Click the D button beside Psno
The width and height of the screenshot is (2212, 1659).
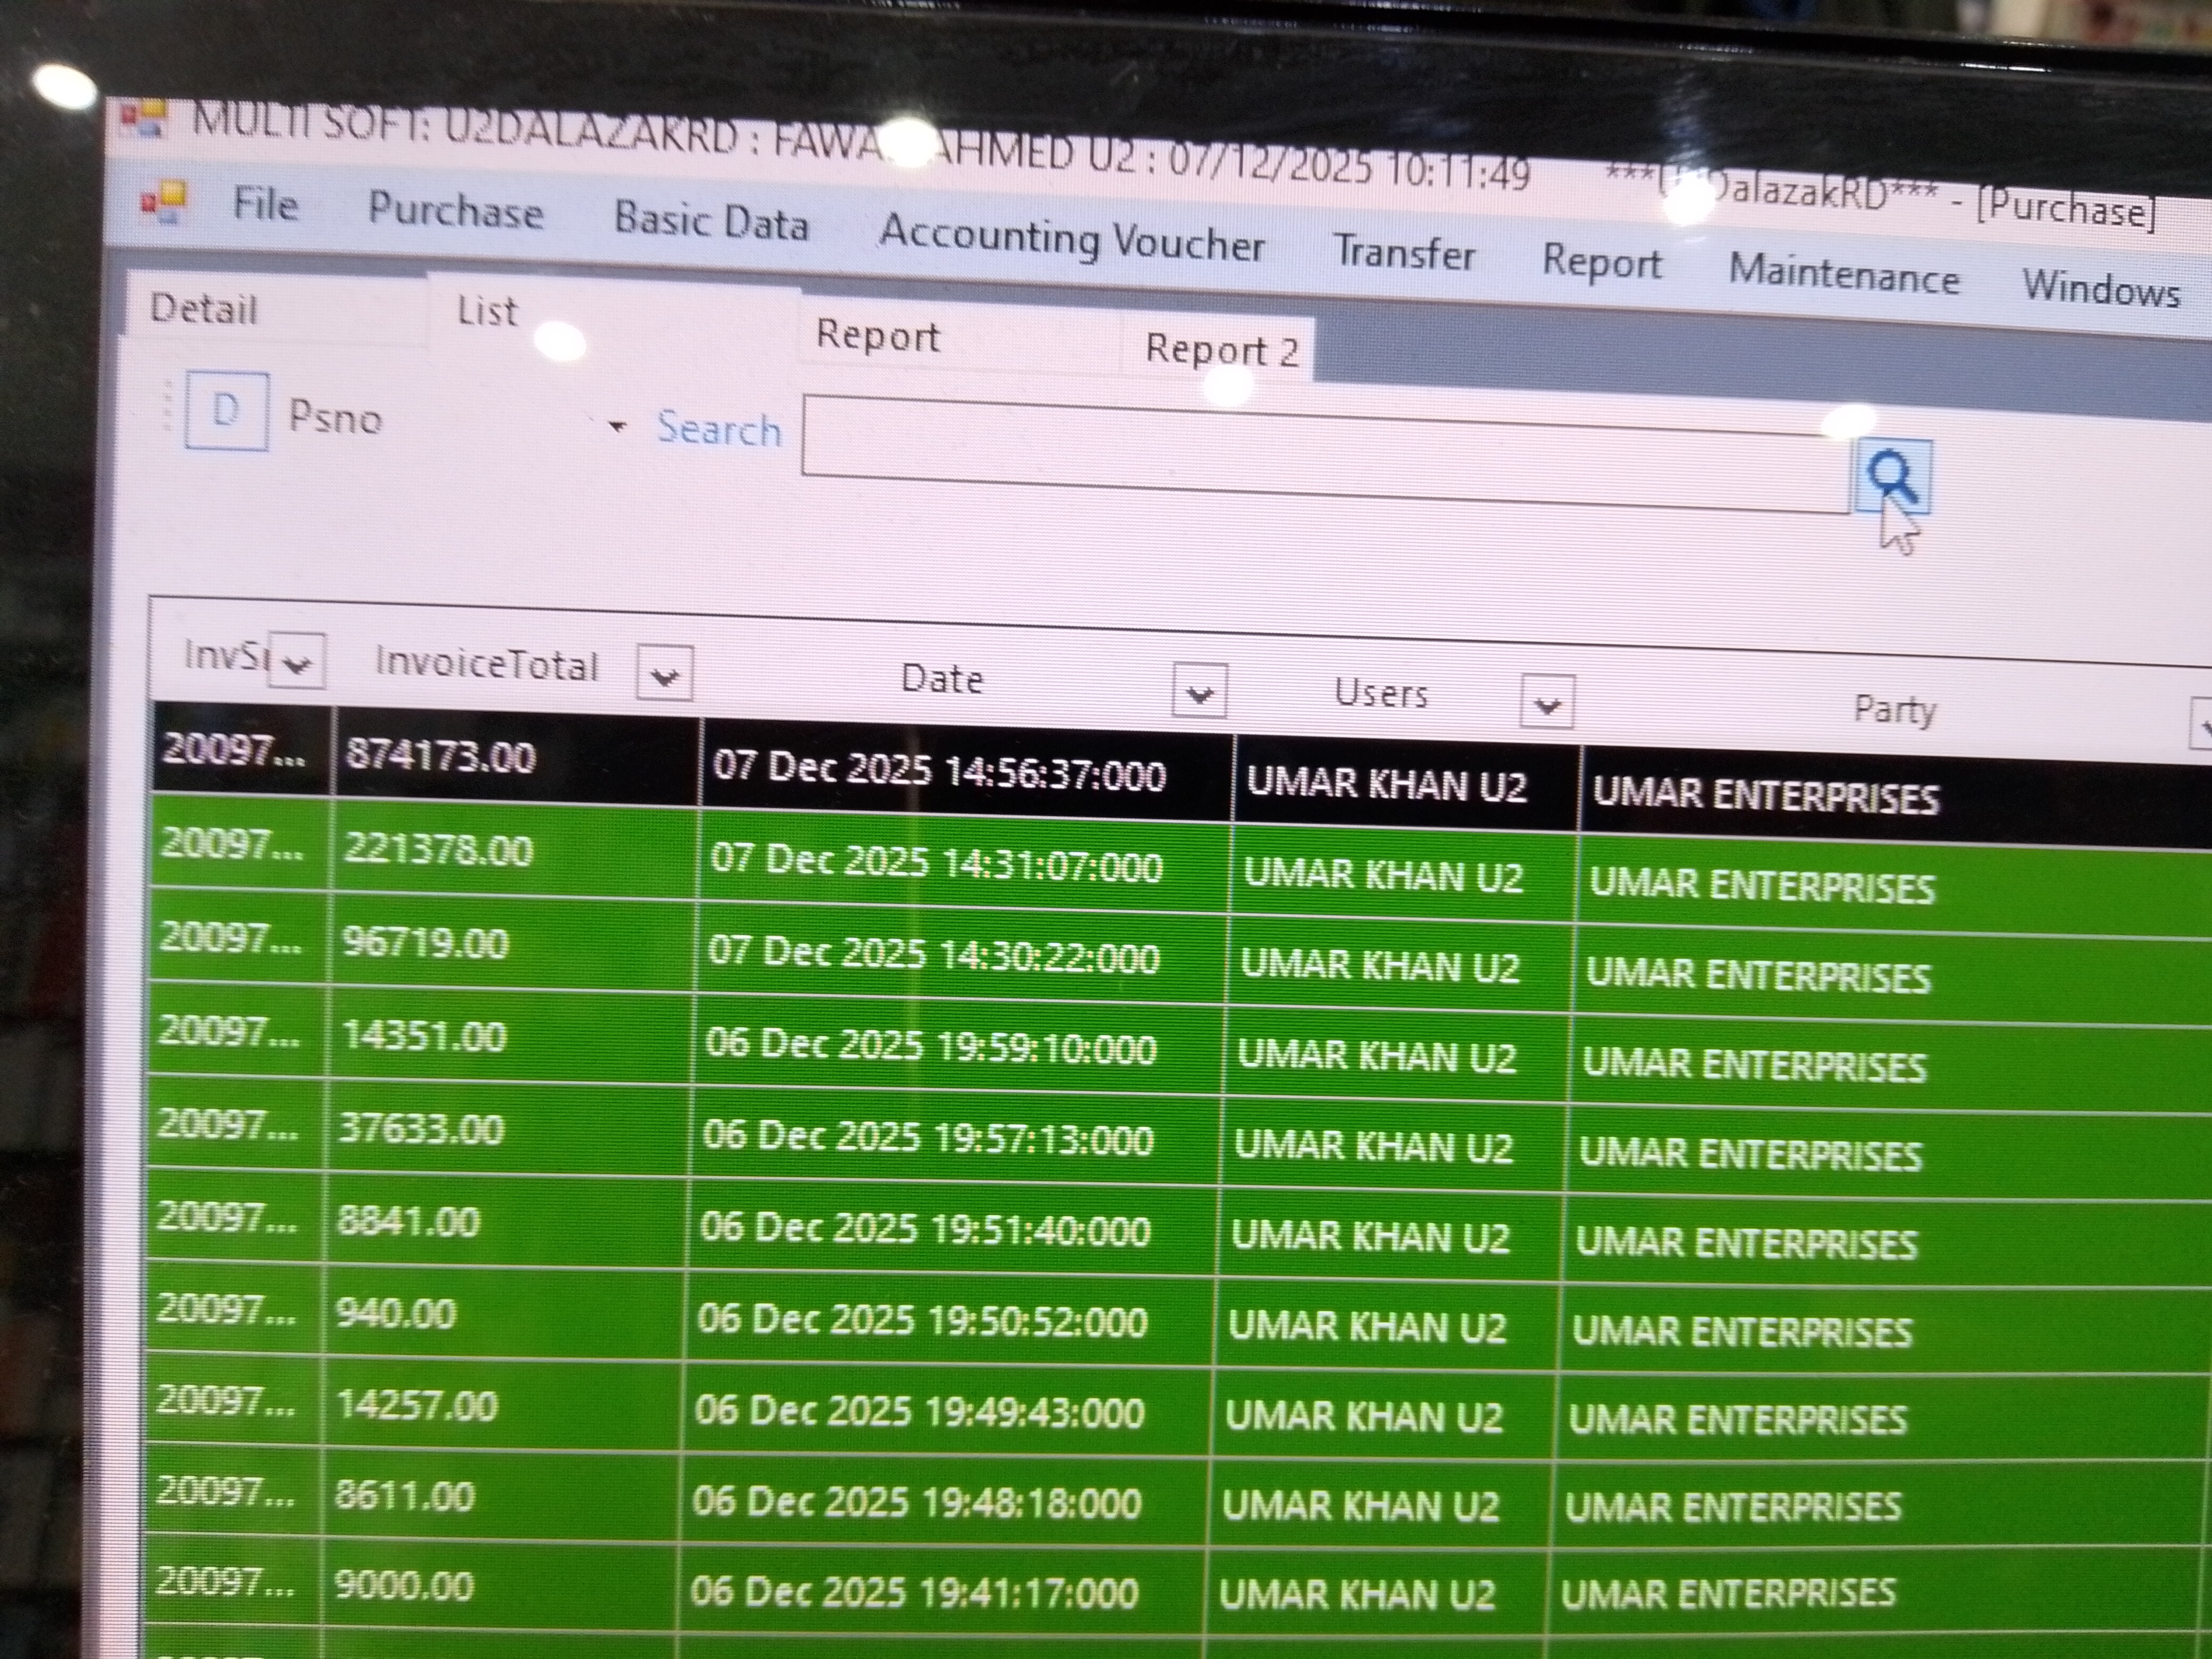tap(226, 411)
